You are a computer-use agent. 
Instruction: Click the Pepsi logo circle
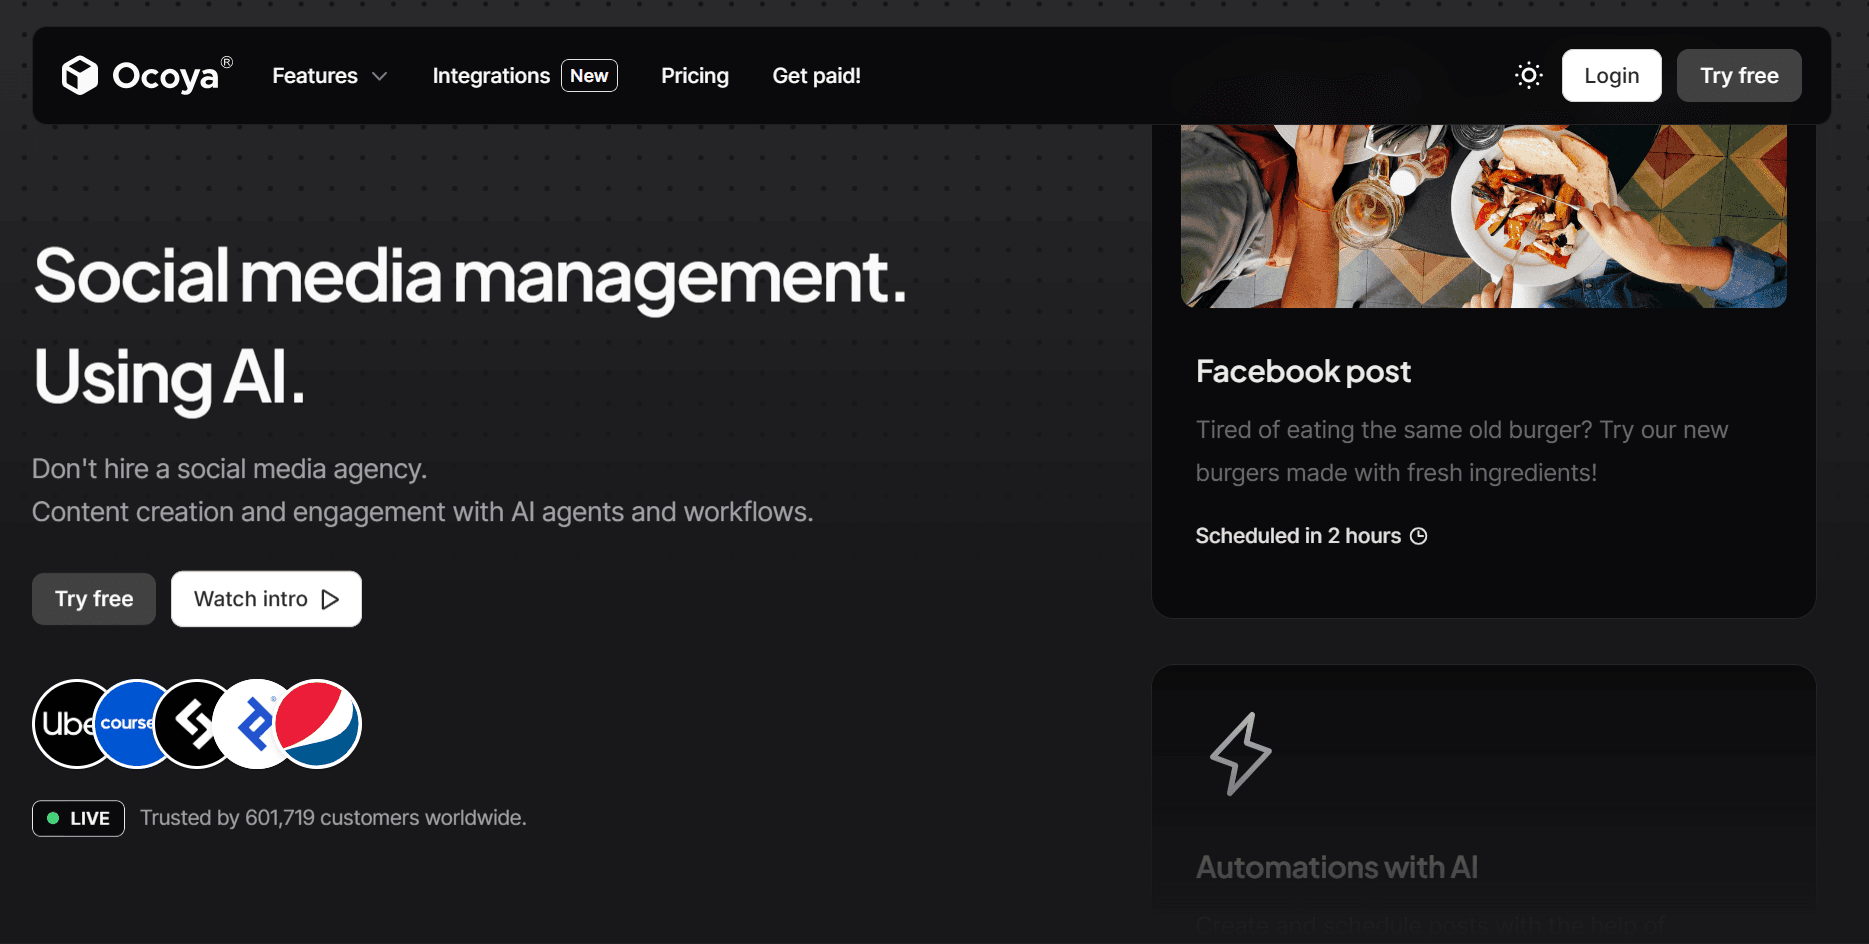[x=317, y=724]
